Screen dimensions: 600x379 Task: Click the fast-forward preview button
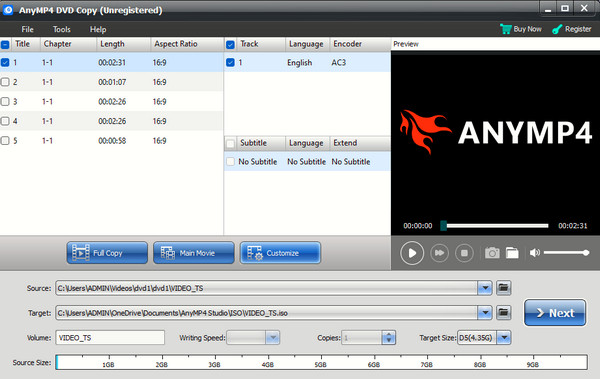[439, 253]
